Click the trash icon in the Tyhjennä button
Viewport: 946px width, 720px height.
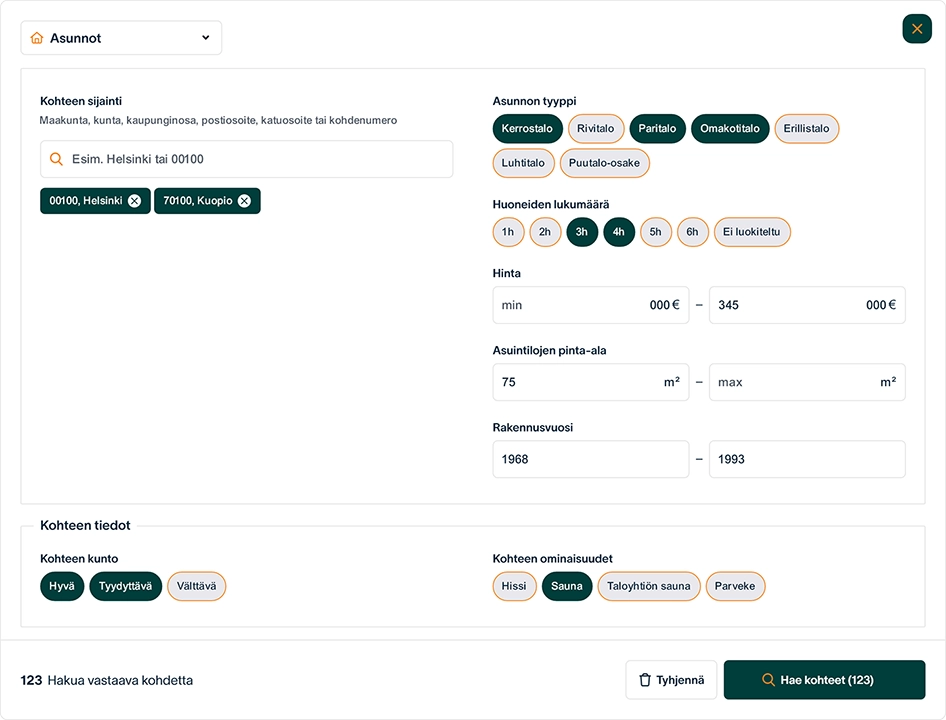(645, 680)
